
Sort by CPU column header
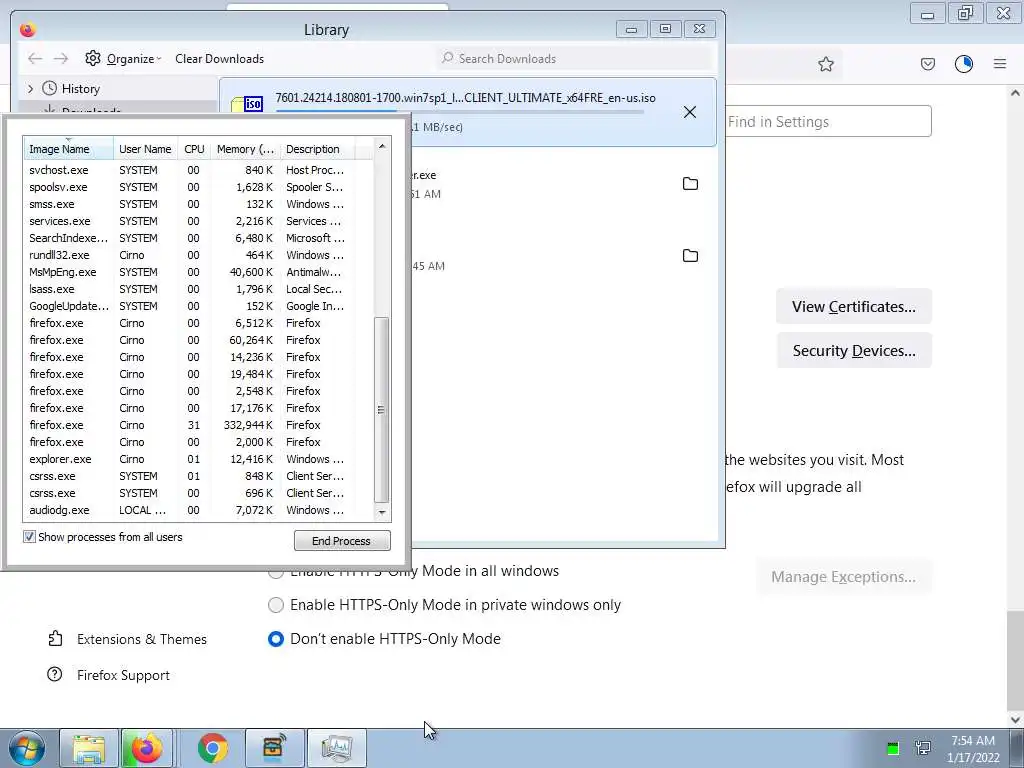tap(194, 149)
